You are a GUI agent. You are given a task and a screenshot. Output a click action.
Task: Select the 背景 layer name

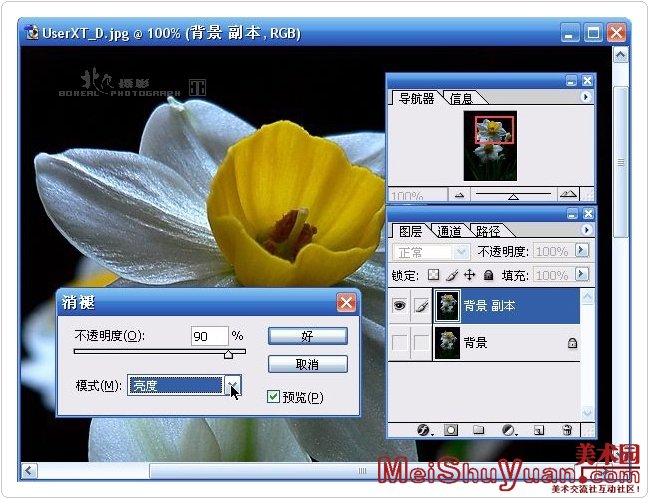475,343
